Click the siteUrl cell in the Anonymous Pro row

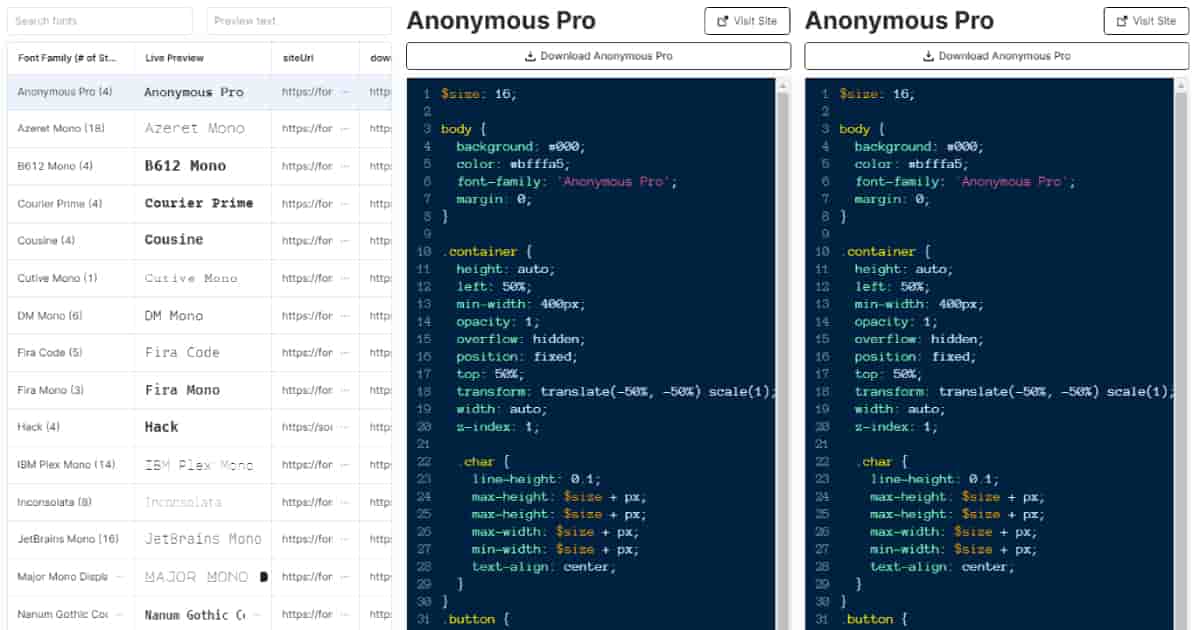315,92
